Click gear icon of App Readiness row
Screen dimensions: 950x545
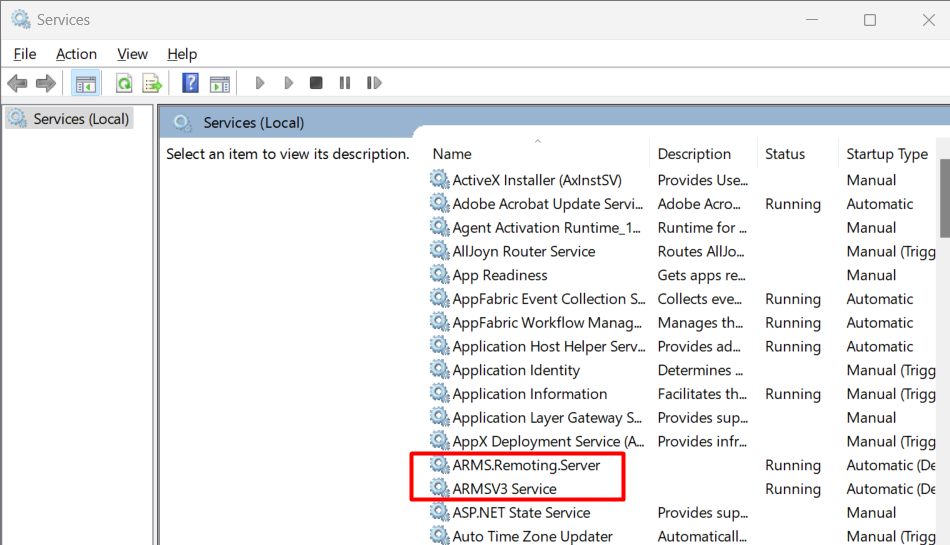tap(439, 274)
